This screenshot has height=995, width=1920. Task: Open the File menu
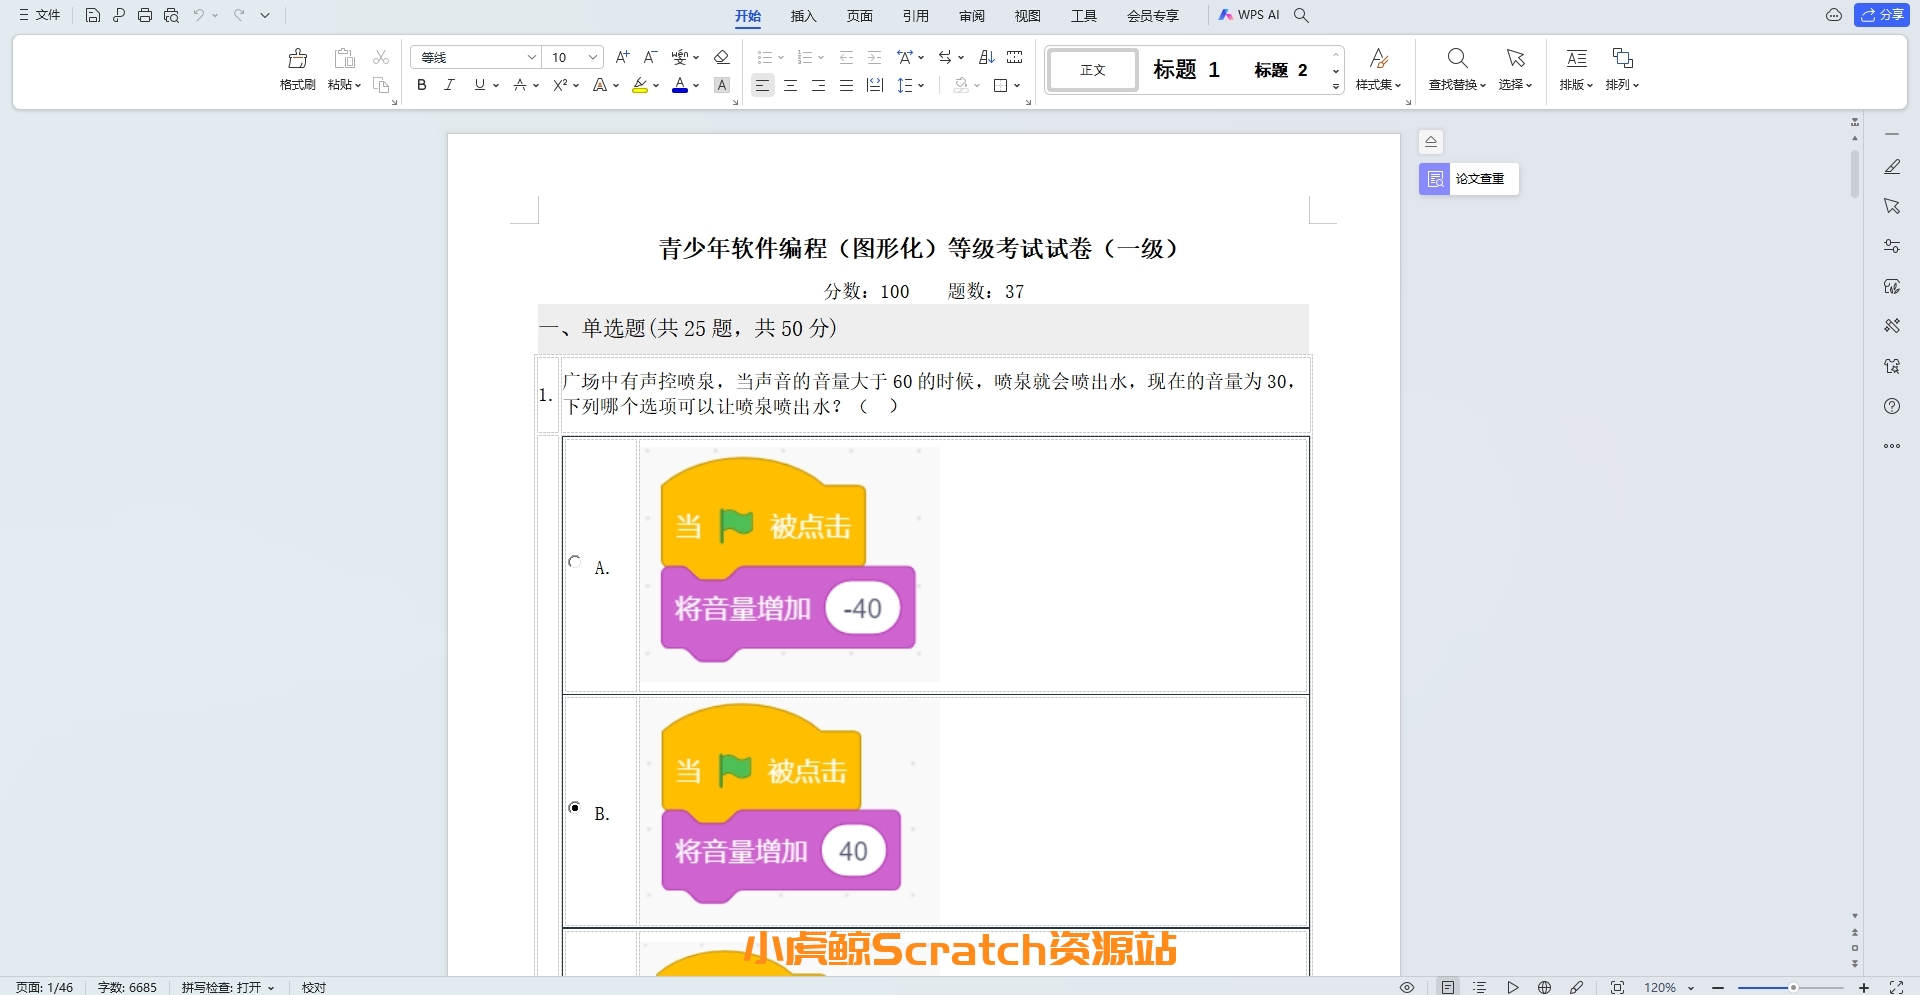[40, 15]
